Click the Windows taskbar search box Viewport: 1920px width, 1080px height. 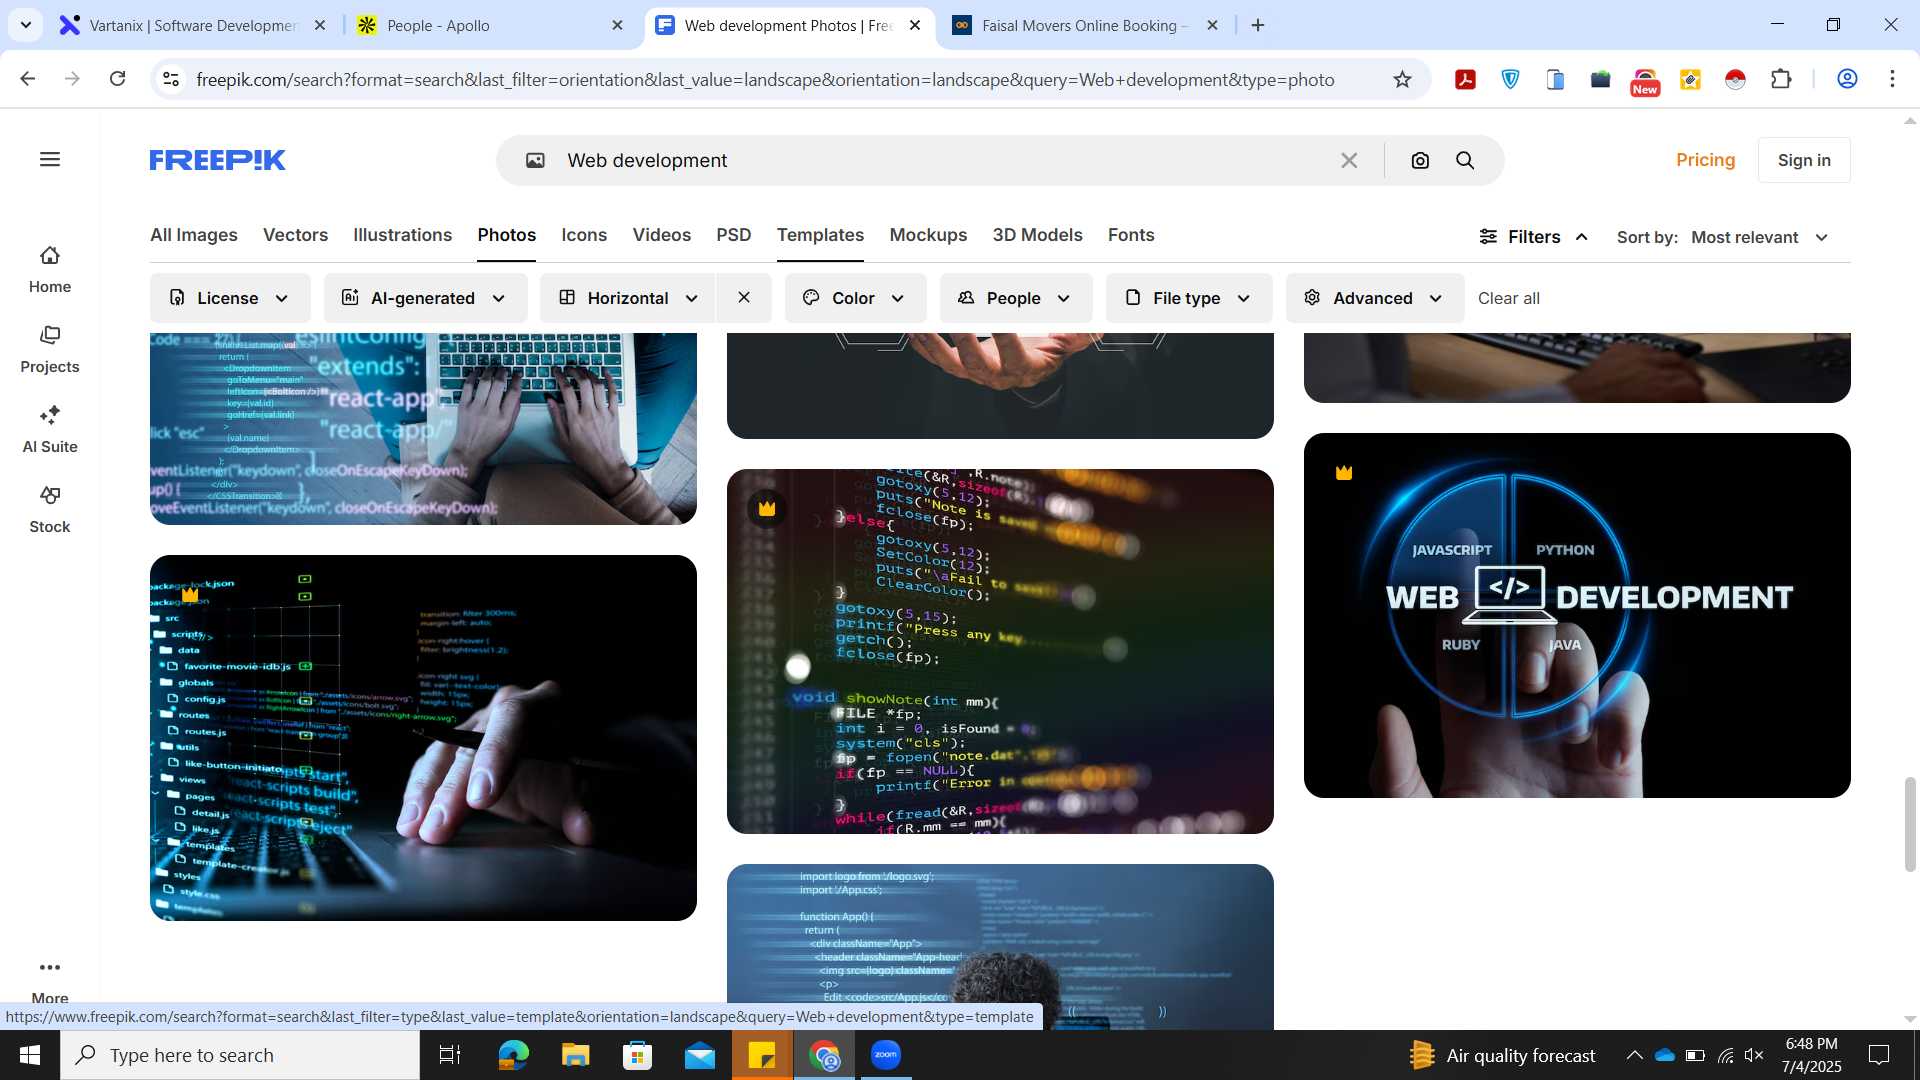(x=240, y=1055)
